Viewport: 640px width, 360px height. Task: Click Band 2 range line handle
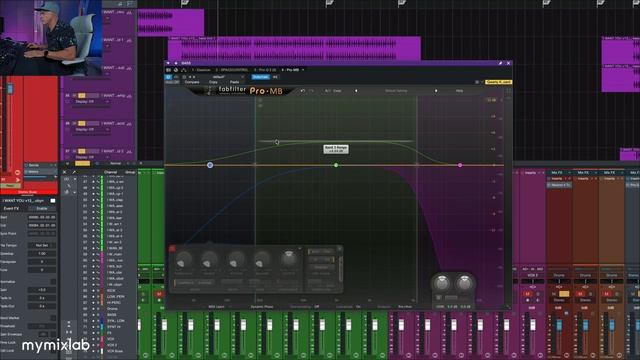pos(336,141)
